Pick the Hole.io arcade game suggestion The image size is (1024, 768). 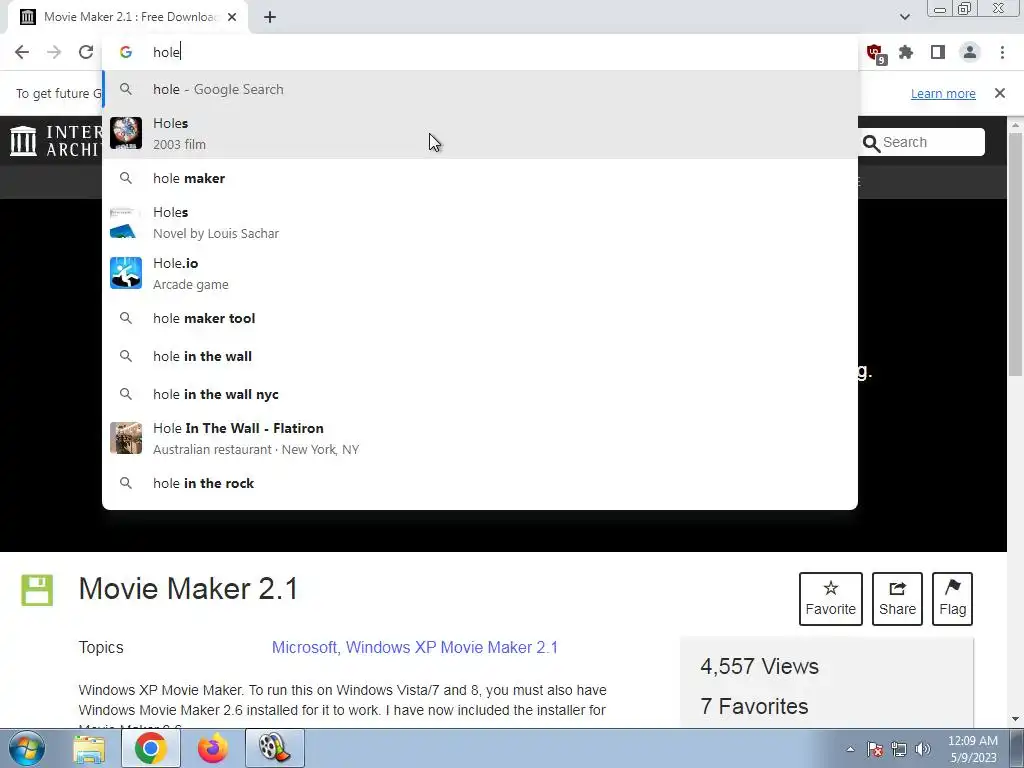tap(480, 274)
